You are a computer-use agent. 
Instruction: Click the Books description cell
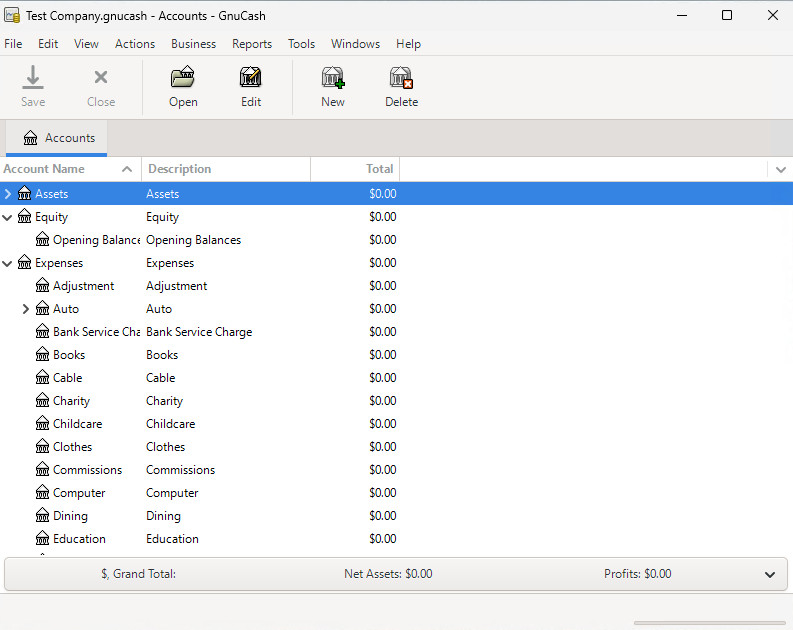coord(162,354)
